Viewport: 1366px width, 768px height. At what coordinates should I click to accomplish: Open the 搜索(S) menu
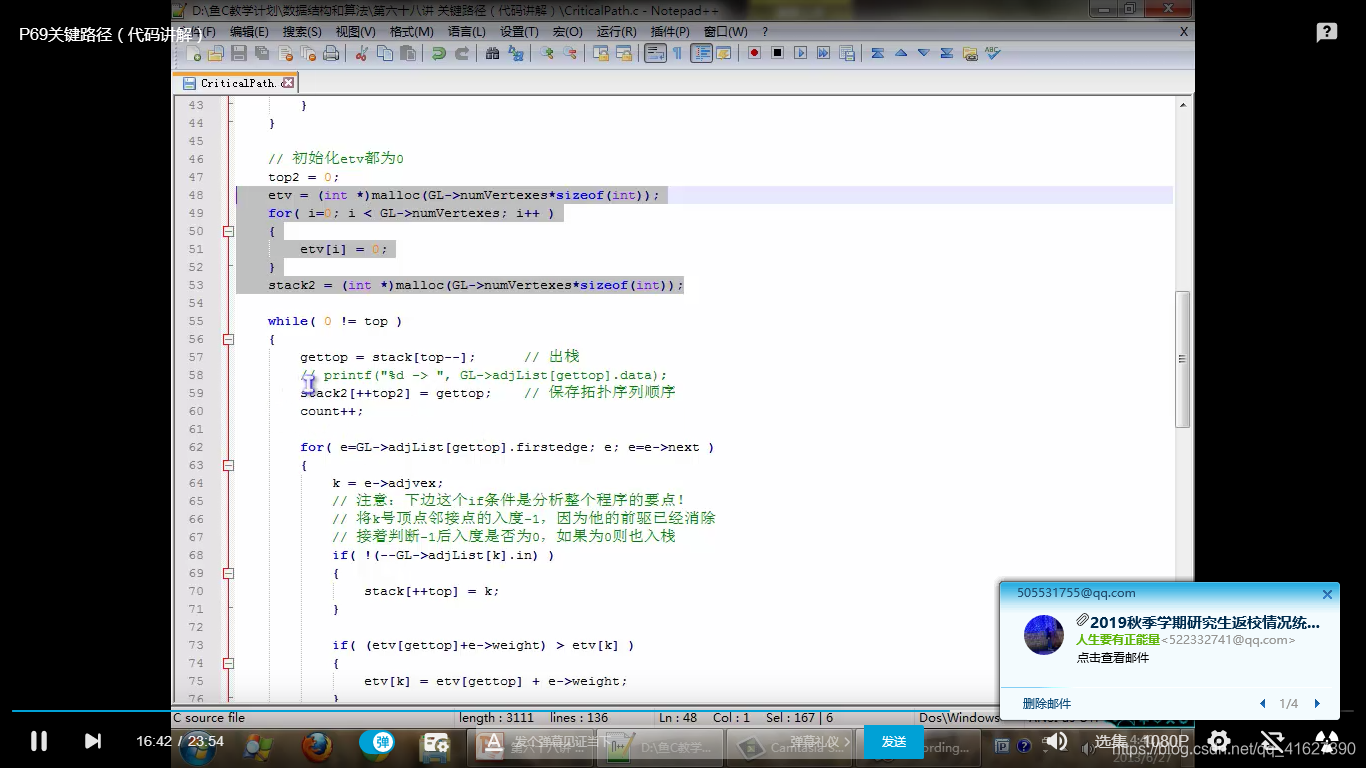point(302,32)
